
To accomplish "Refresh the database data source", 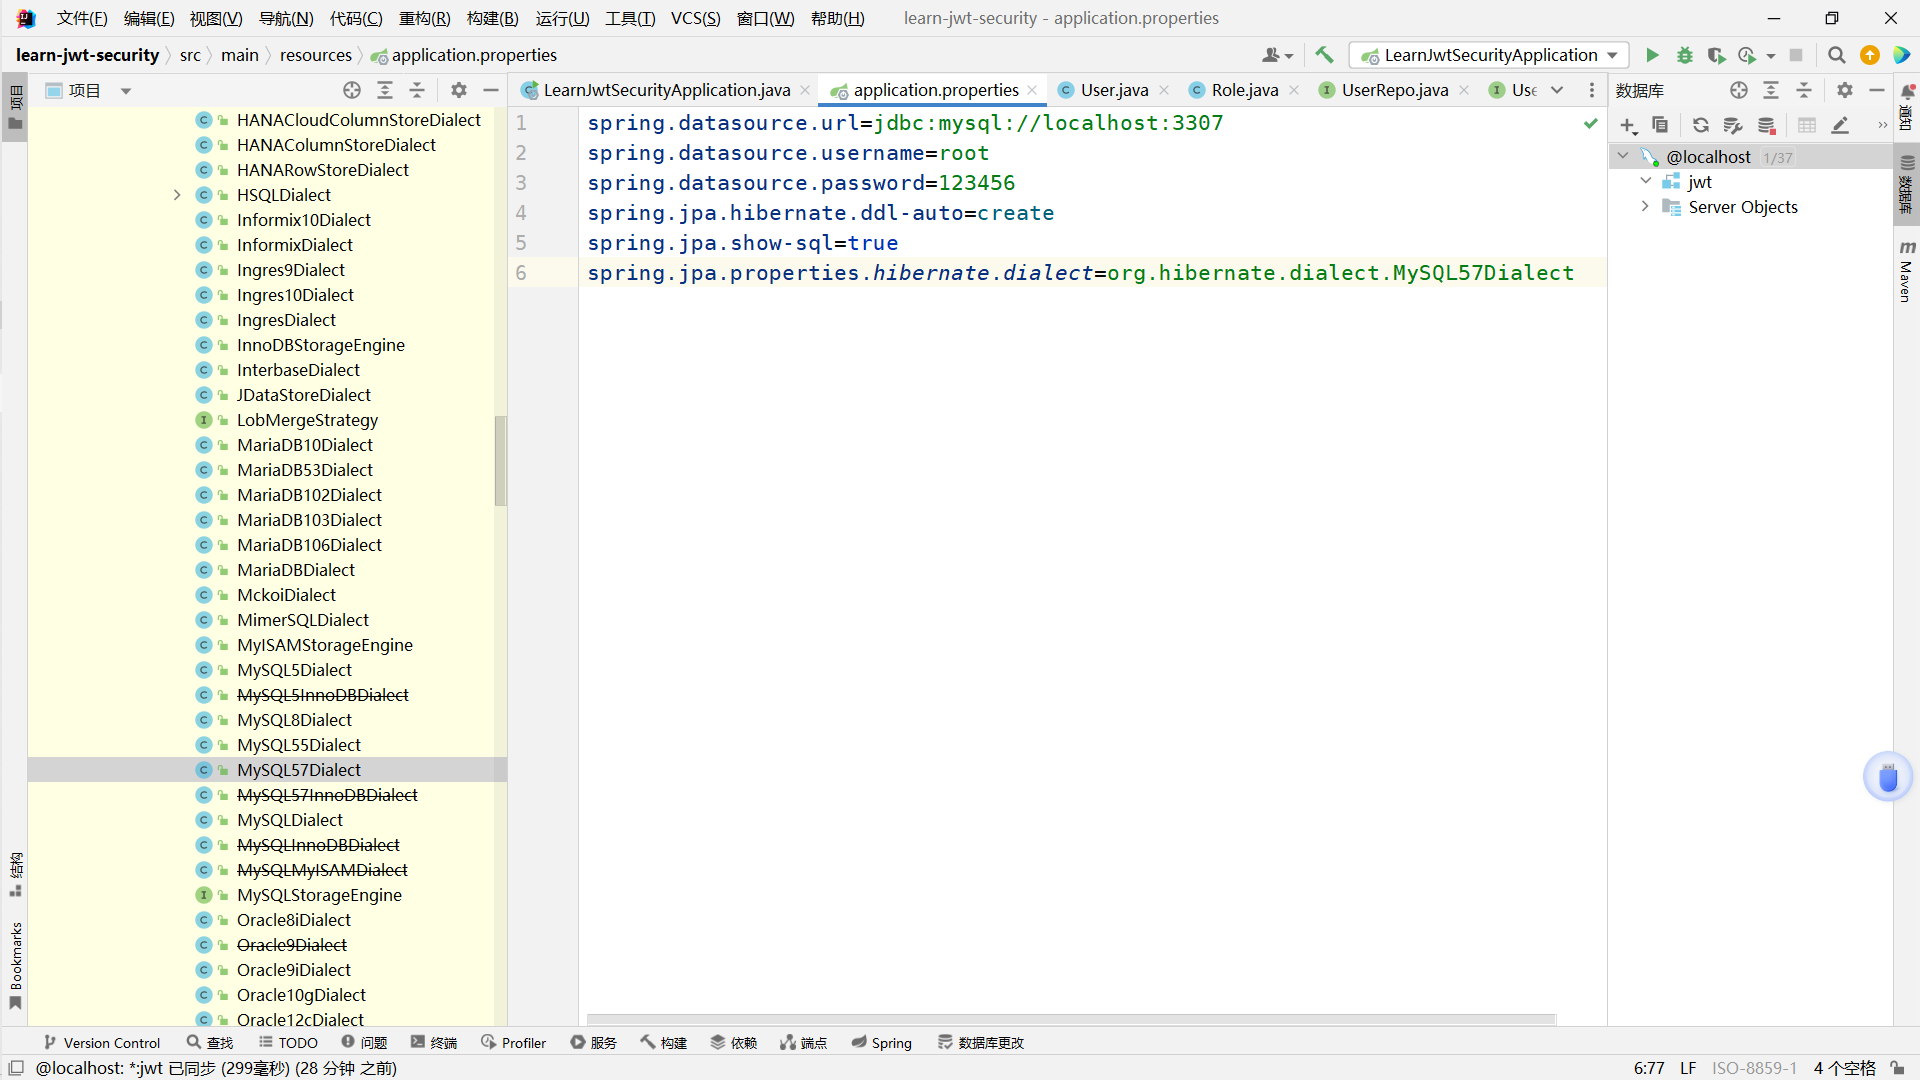I will [1700, 125].
